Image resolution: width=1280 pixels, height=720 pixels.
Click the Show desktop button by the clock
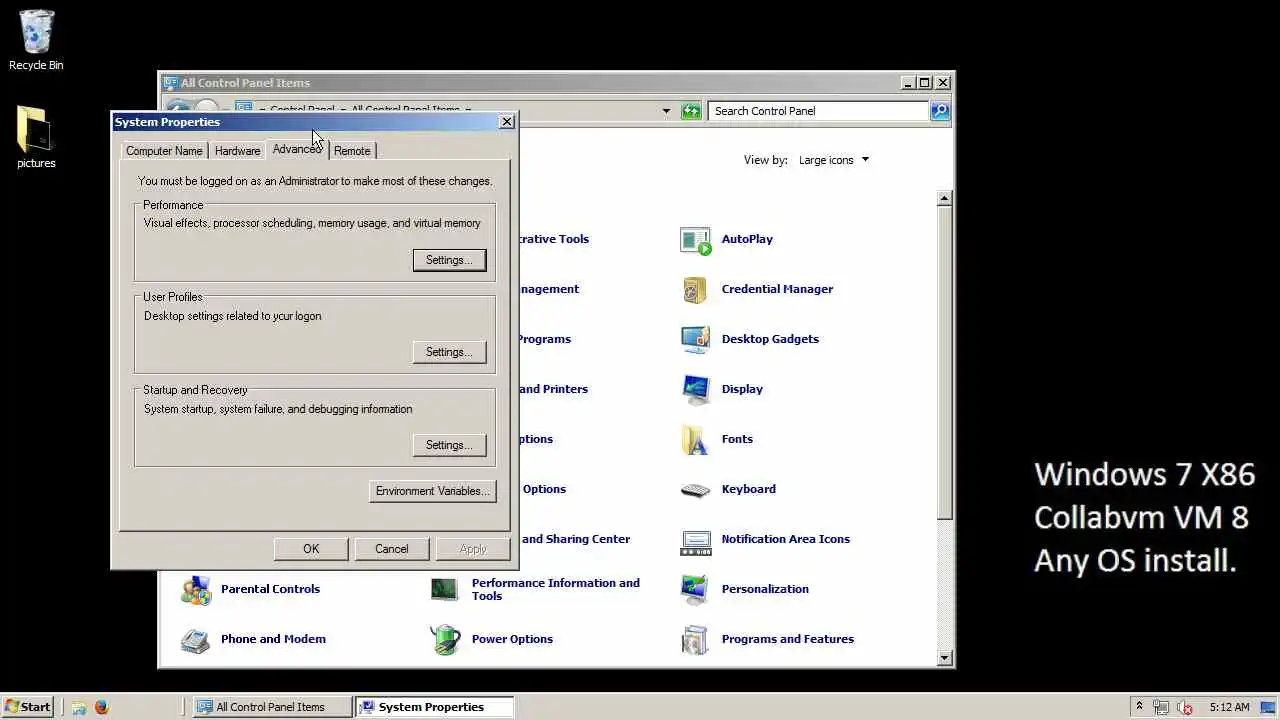pyautogui.click(x=1267, y=707)
